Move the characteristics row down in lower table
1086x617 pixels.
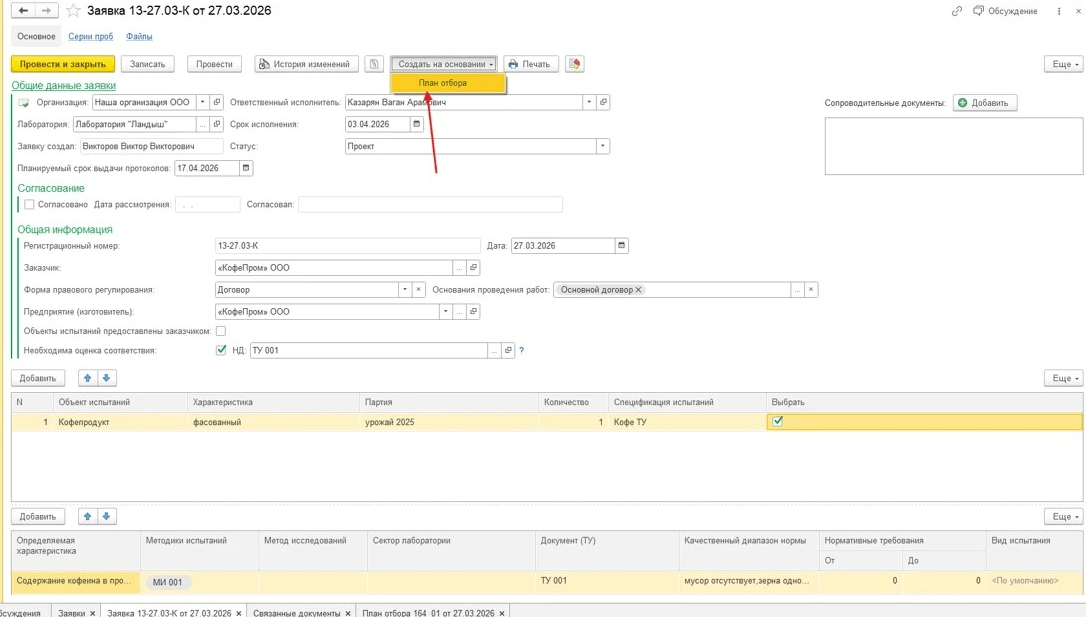(106, 517)
